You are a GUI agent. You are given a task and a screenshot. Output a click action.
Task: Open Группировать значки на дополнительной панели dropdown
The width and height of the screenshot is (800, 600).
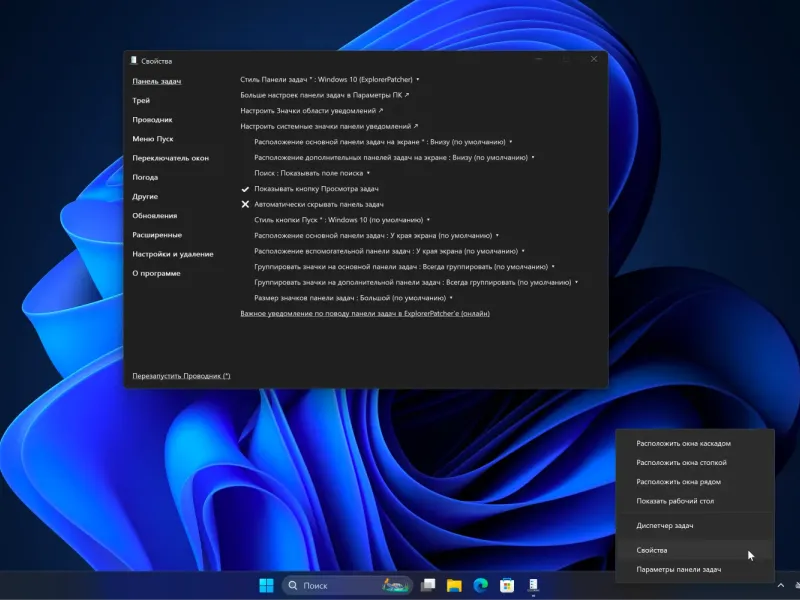(x=416, y=282)
